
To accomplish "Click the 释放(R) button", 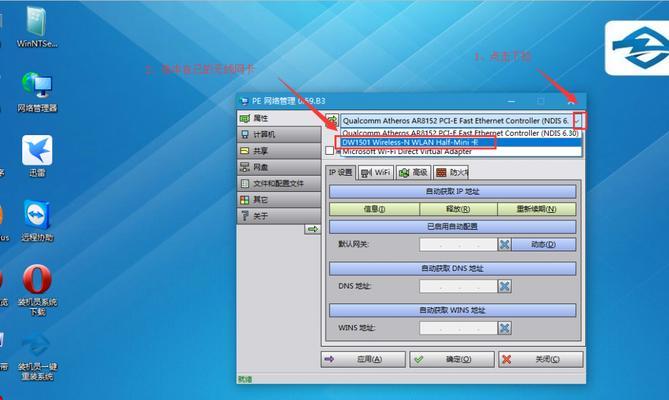I will [458, 209].
